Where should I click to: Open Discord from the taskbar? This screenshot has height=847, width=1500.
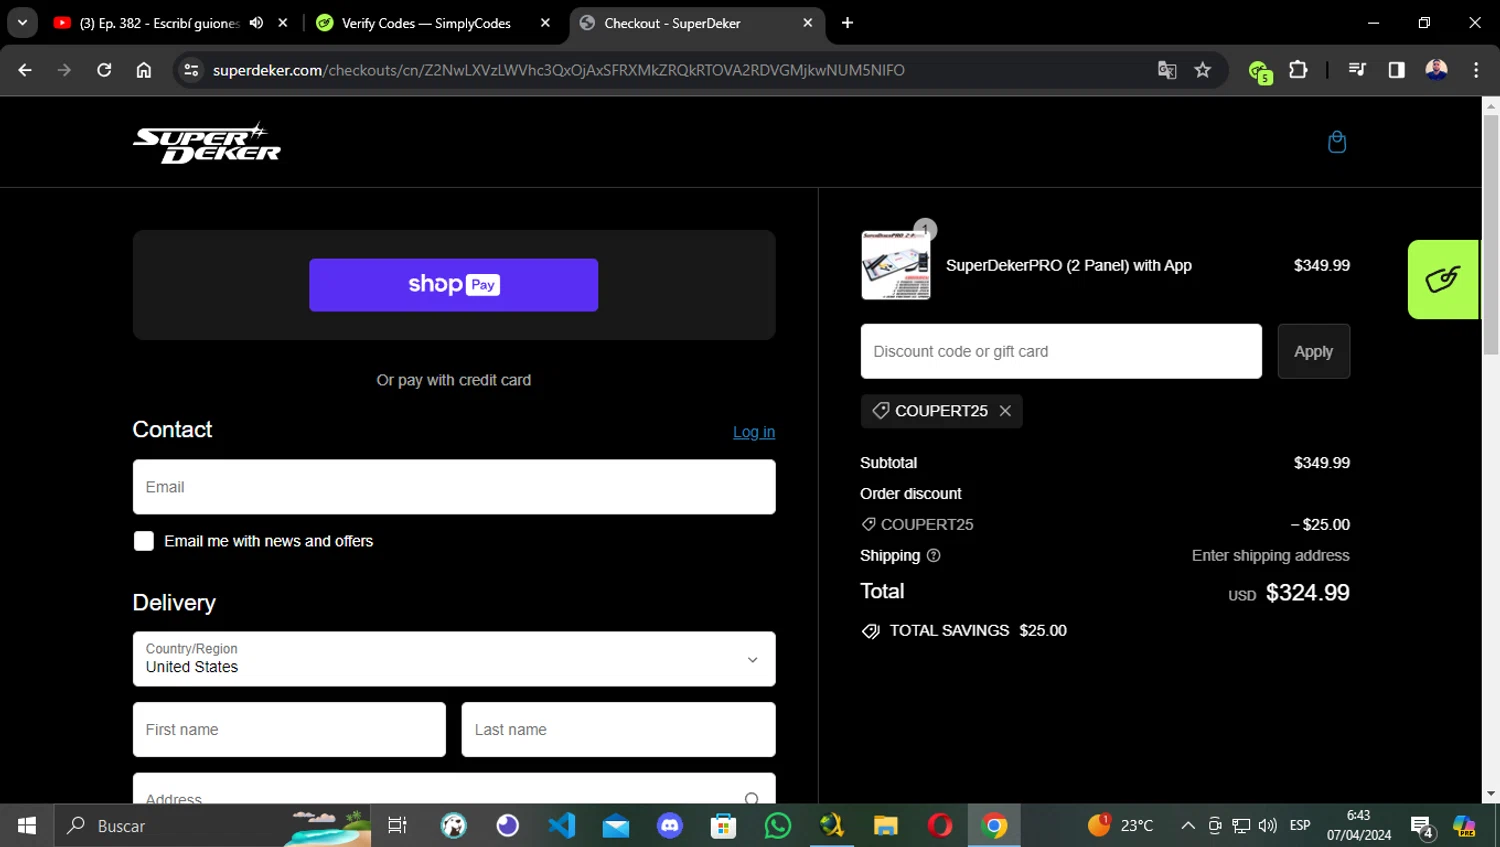coord(670,826)
